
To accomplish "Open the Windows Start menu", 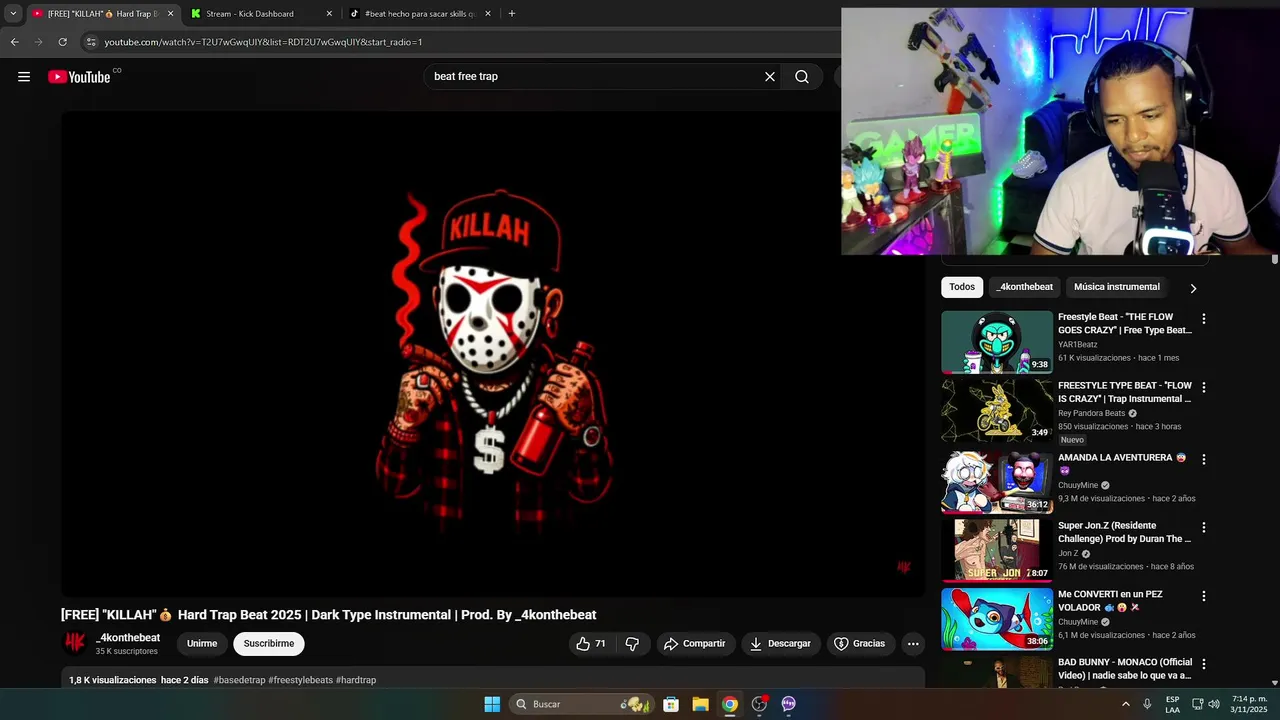I will point(492,704).
